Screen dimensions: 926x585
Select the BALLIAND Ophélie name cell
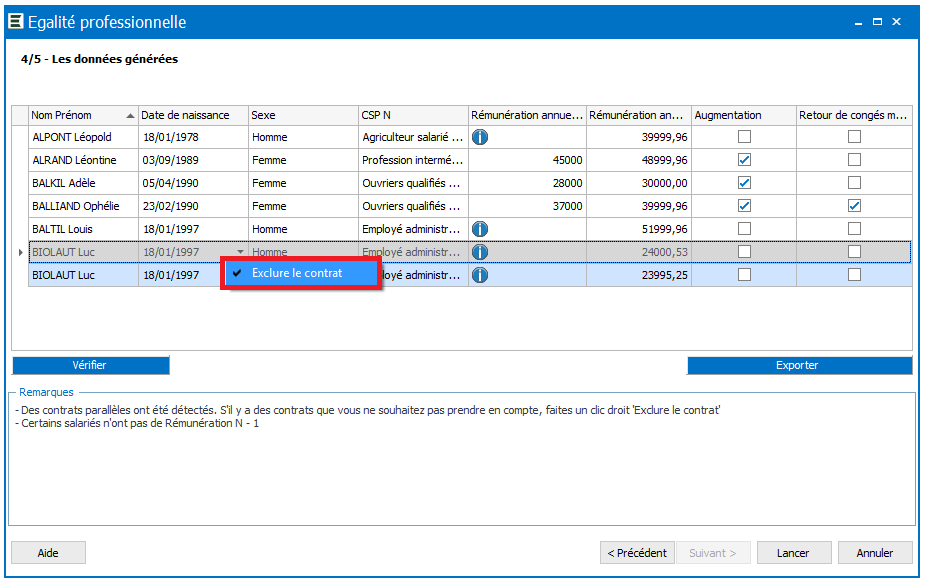83,206
